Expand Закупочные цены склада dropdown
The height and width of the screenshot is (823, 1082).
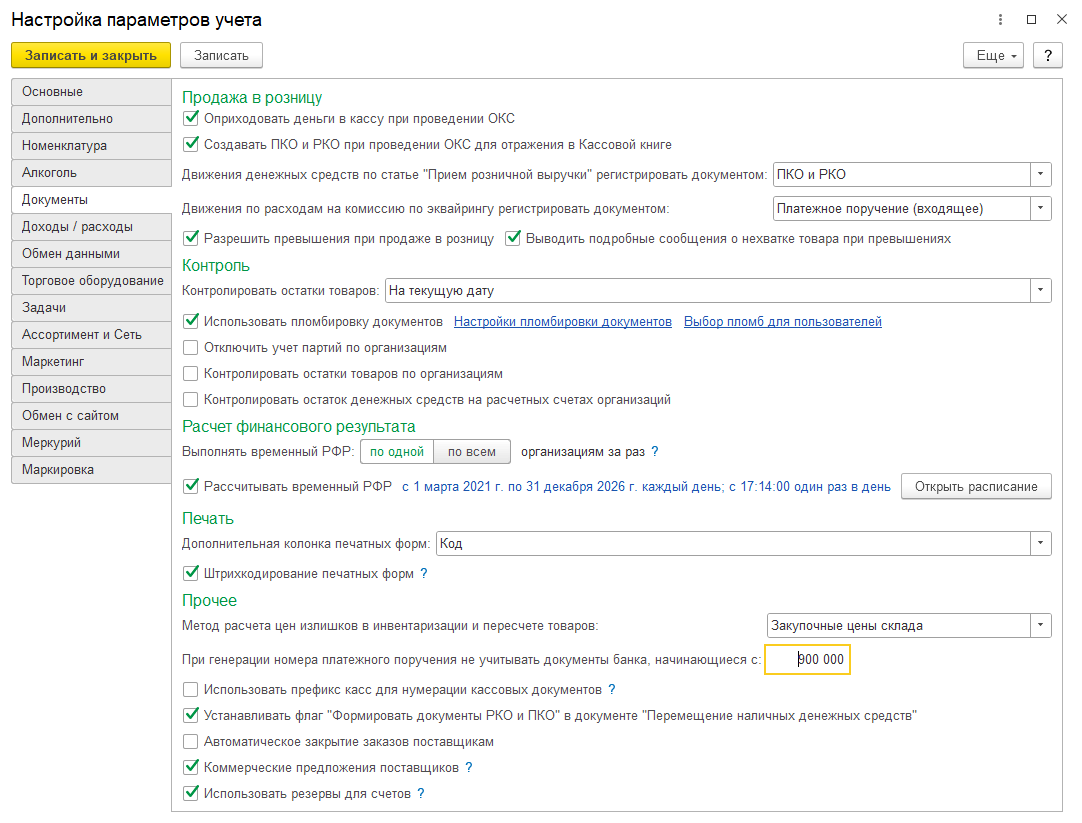coord(1041,626)
